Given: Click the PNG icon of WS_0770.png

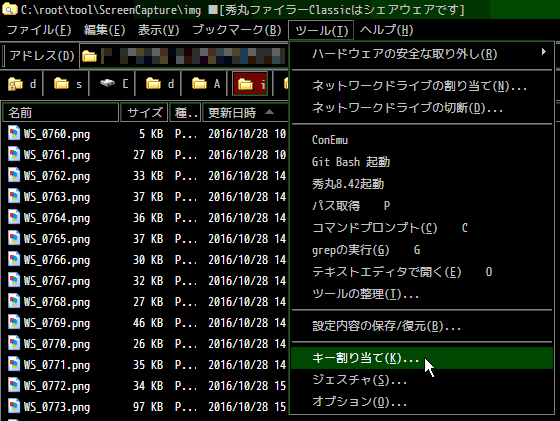Looking at the screenshot, I should [14, 344].
